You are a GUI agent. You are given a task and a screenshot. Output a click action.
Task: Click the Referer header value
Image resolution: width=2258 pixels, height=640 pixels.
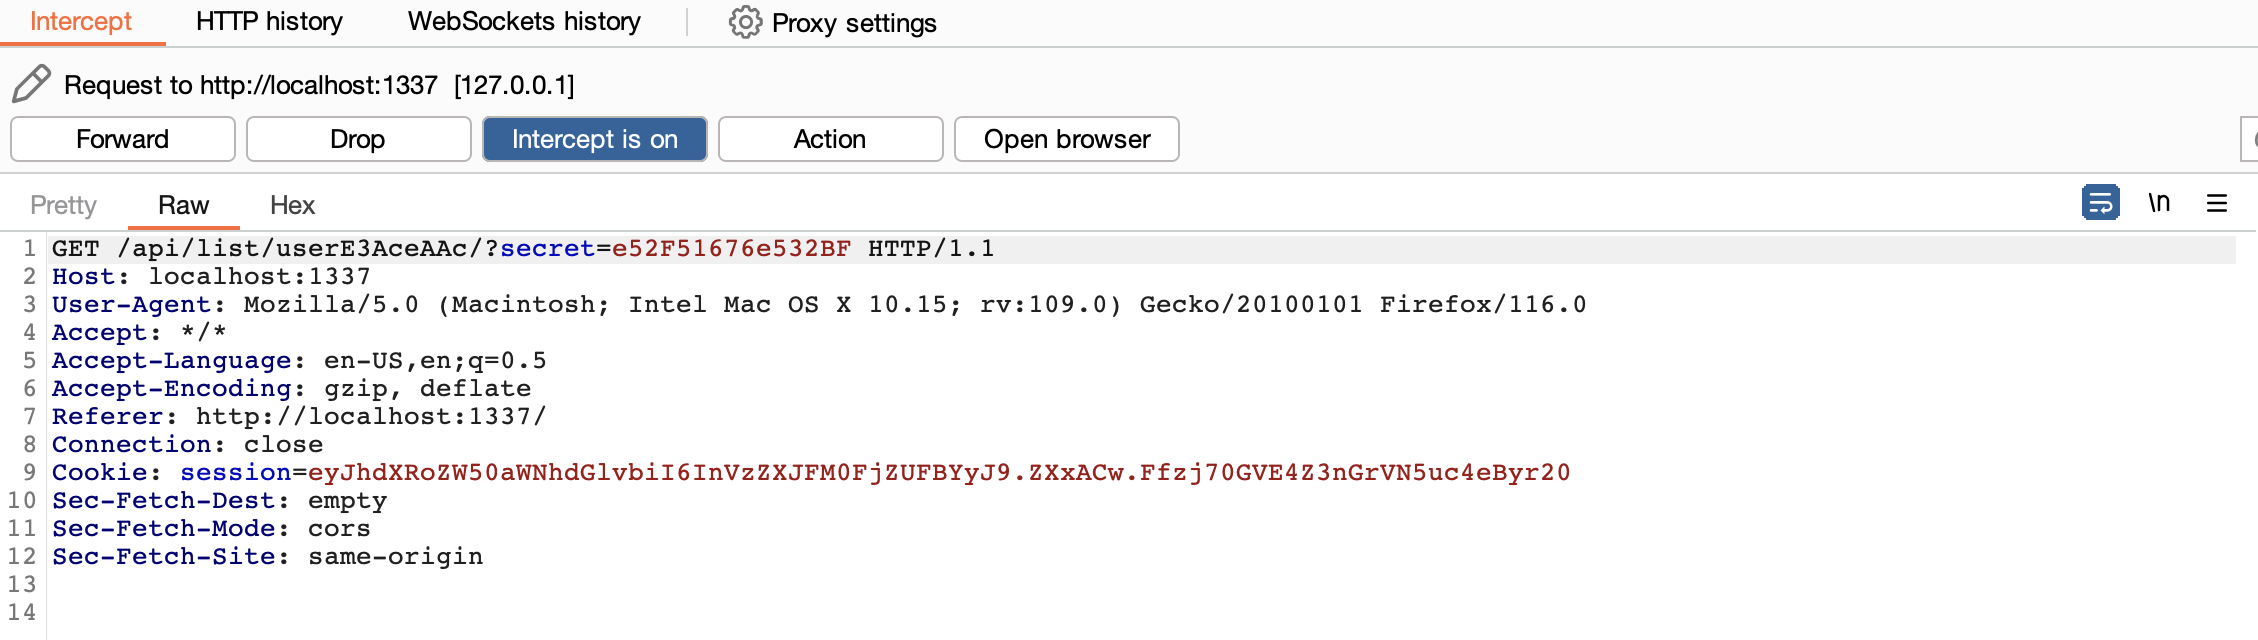pyautogui.click(x=371, y=416)
